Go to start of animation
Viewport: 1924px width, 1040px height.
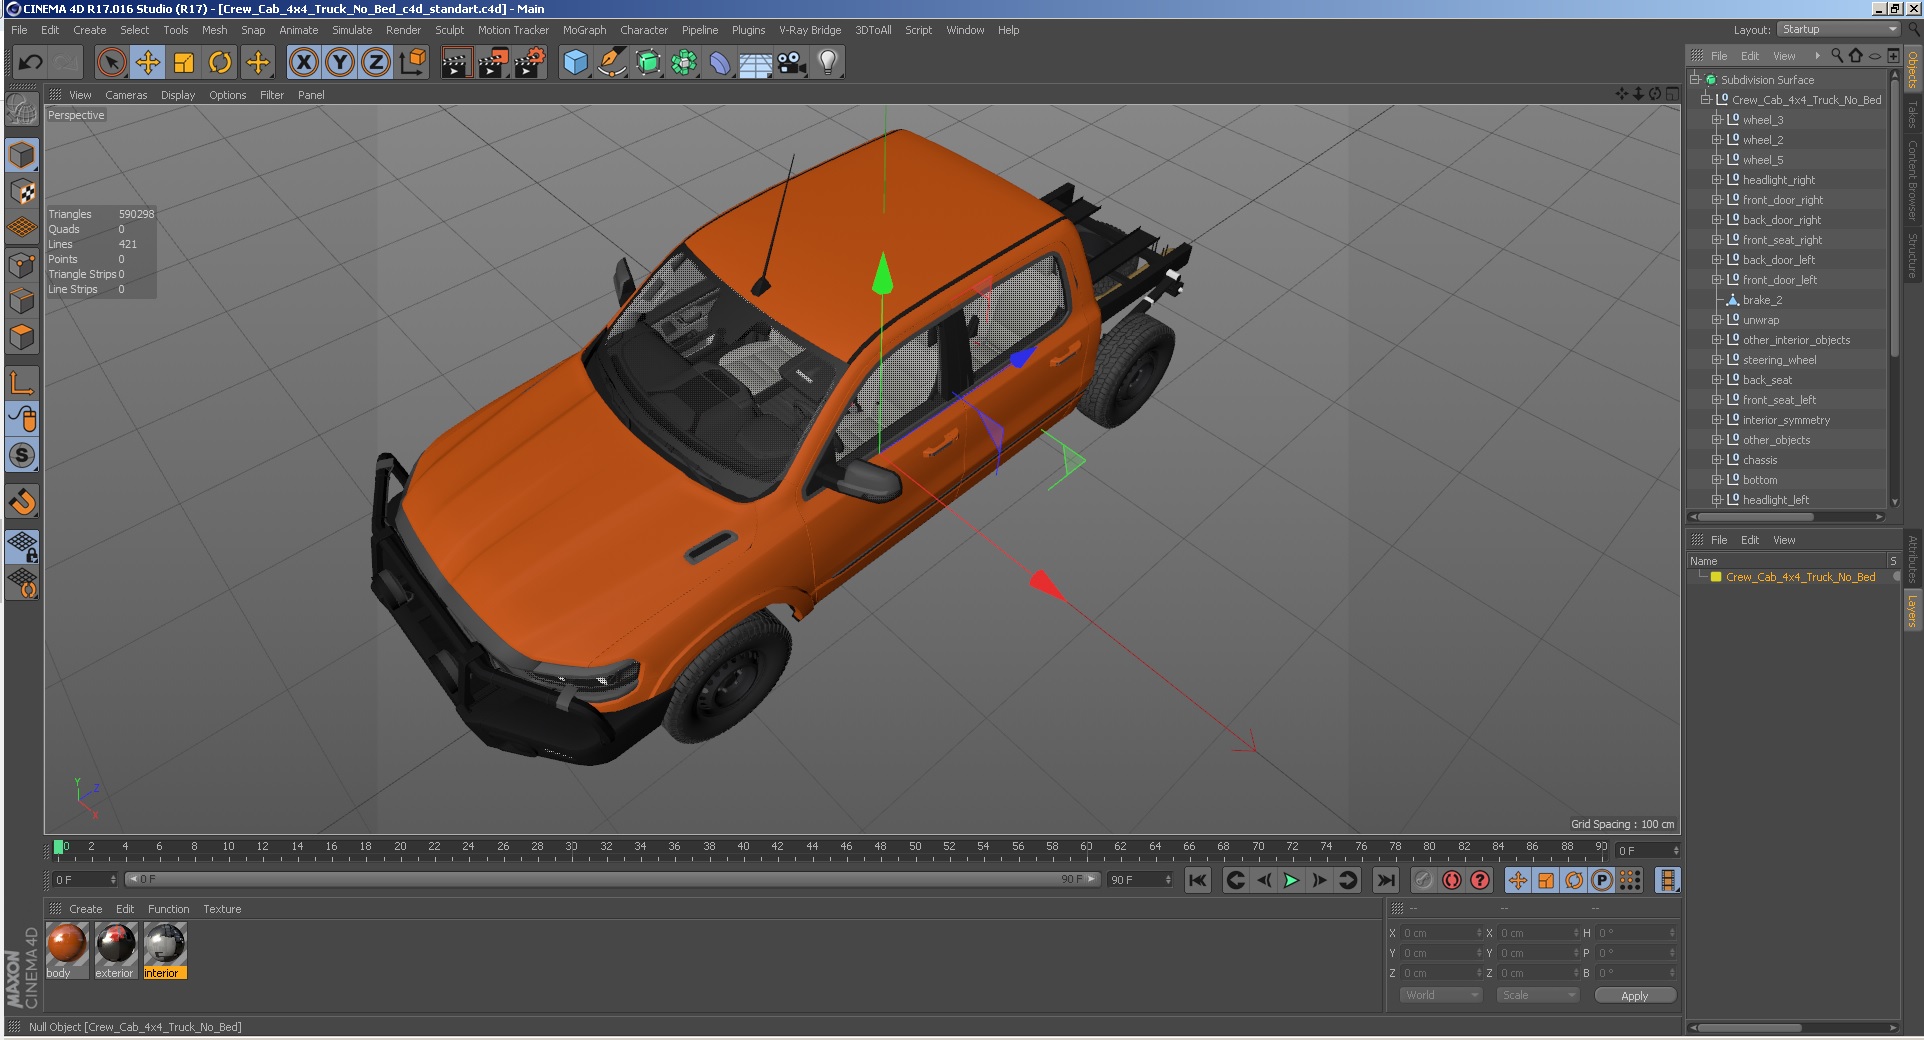tap(1197, 880)
